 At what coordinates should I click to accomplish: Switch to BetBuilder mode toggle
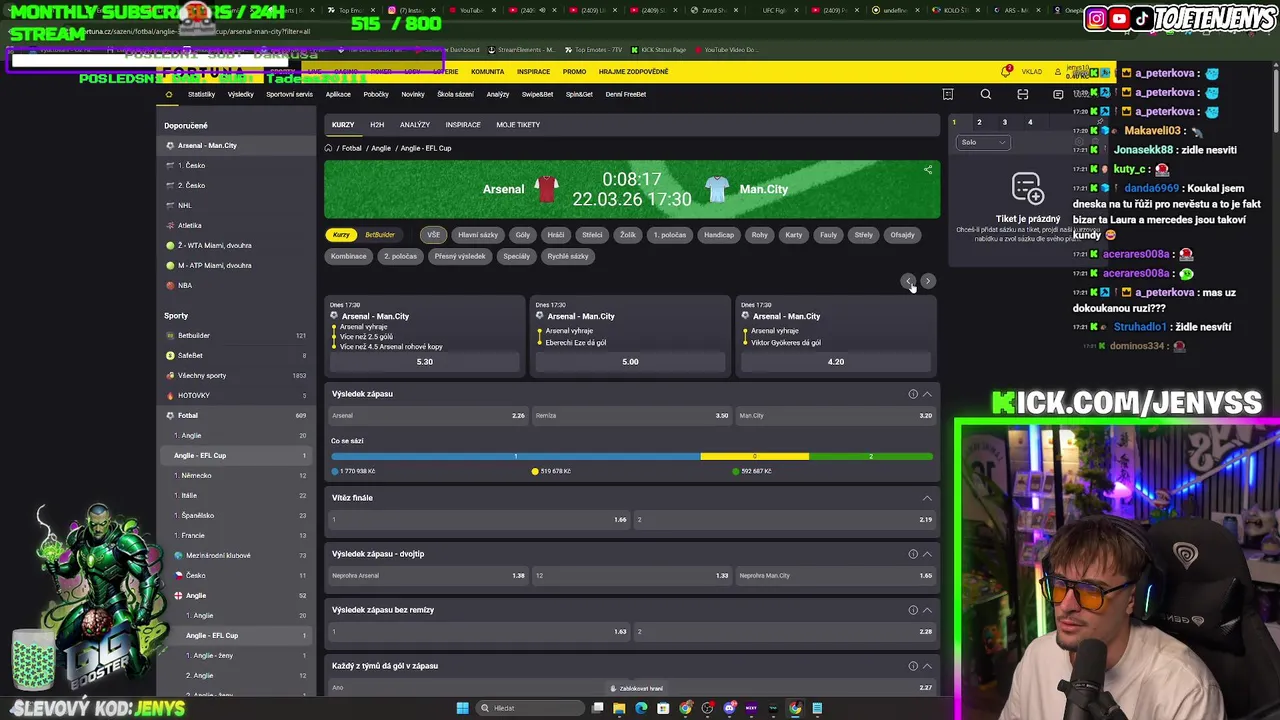380,235
